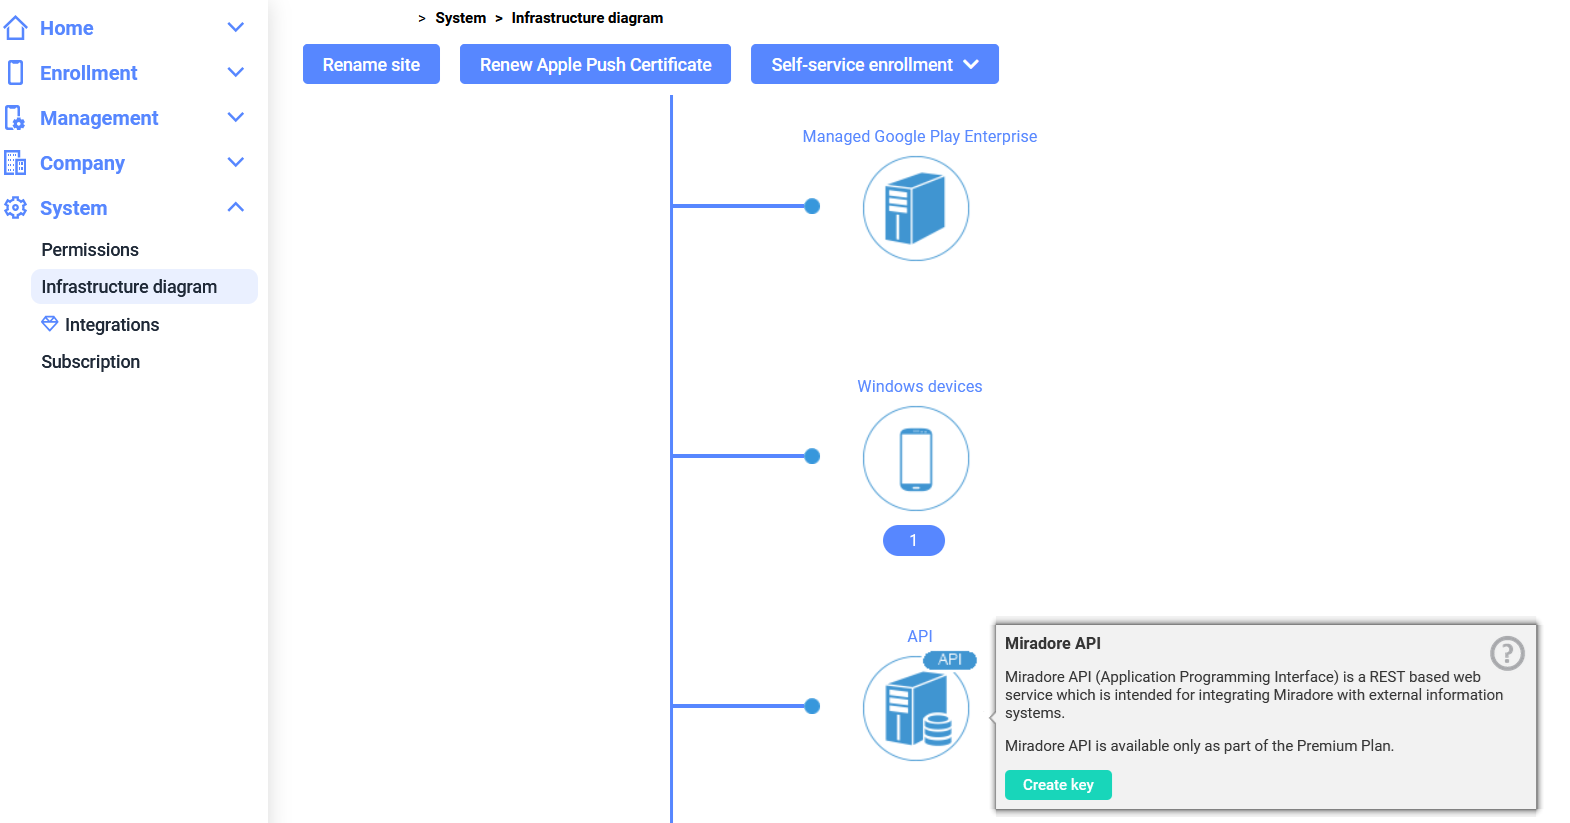Click the Enrollment device icon
Screen dimensions: 1570x823
(15, 72)
